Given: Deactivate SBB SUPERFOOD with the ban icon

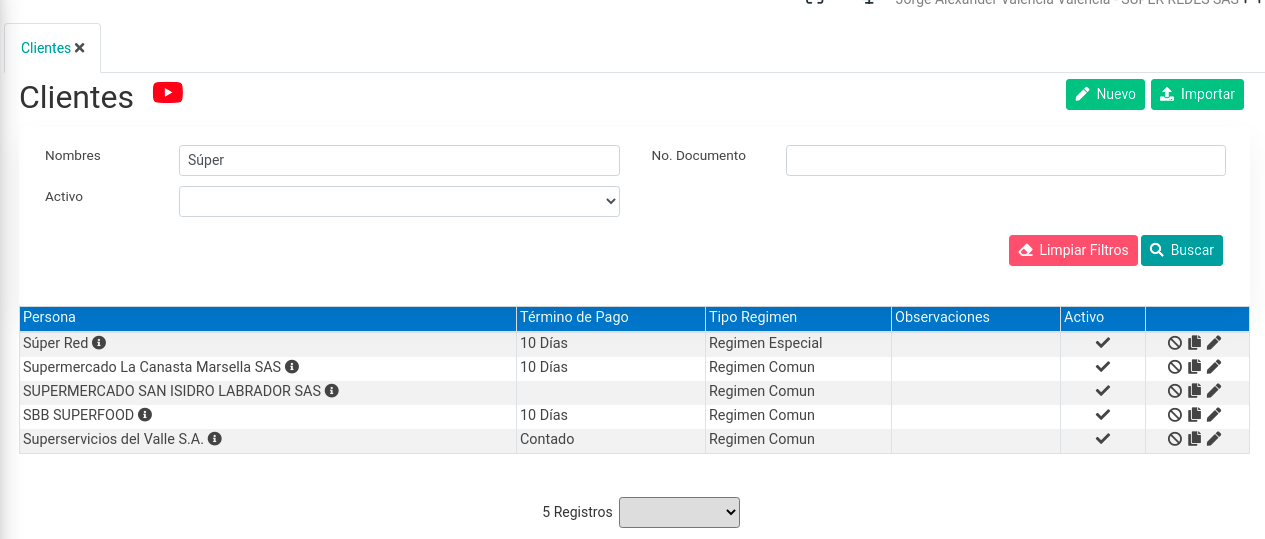Looking at the screenshot, I should point(1175,415).
